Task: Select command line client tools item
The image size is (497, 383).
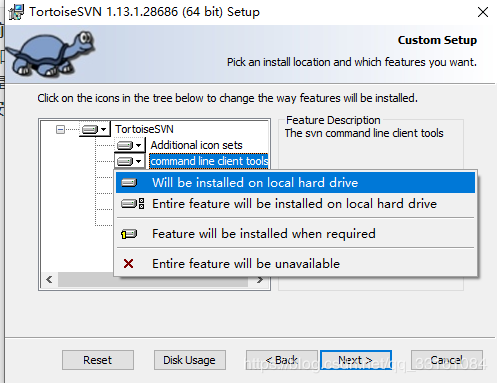Action: coord(209,161)
